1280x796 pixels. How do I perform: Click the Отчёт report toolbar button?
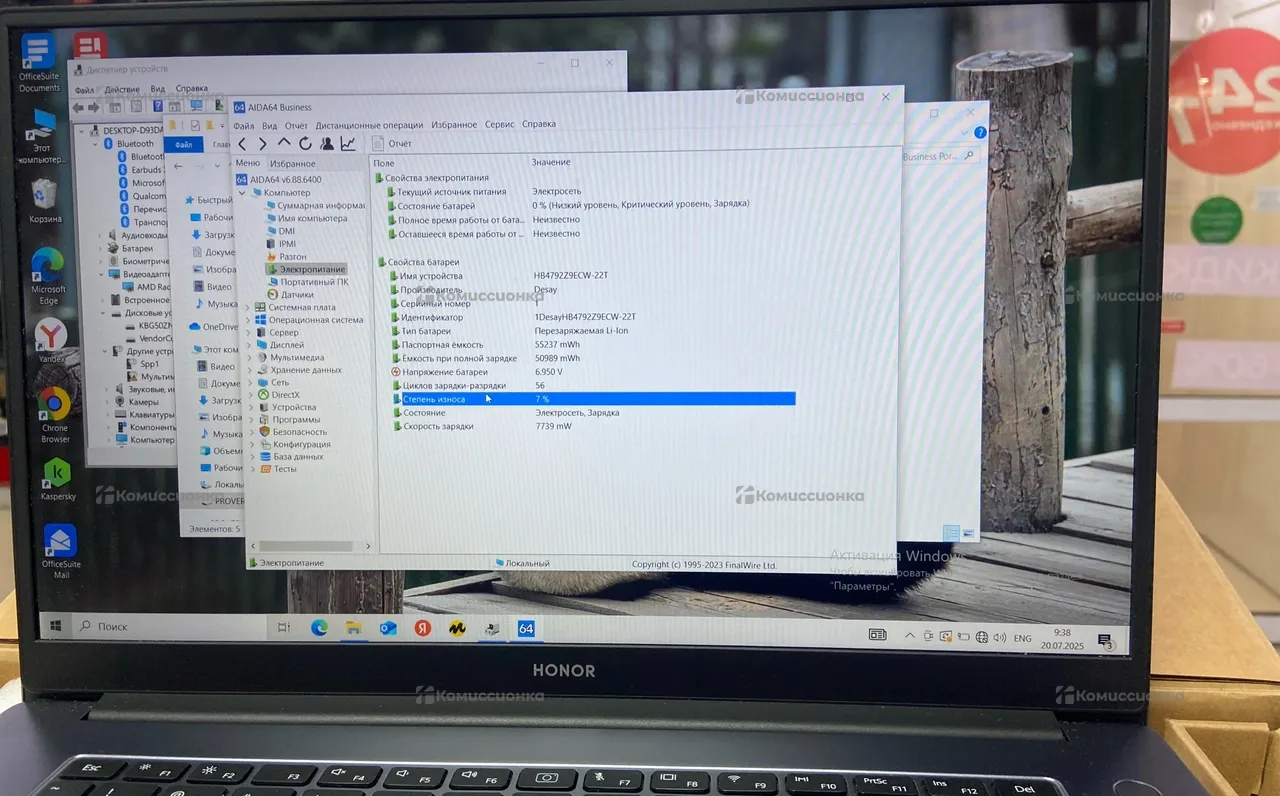pos(391,144)
